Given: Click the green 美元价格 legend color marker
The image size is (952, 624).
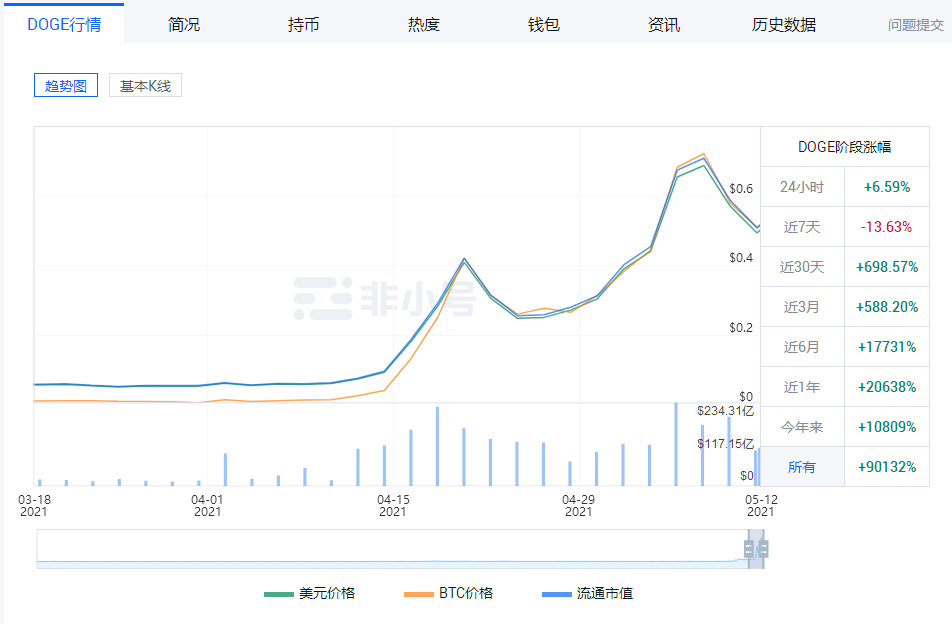Looking at the screenshot, I should tap(278, 594).
